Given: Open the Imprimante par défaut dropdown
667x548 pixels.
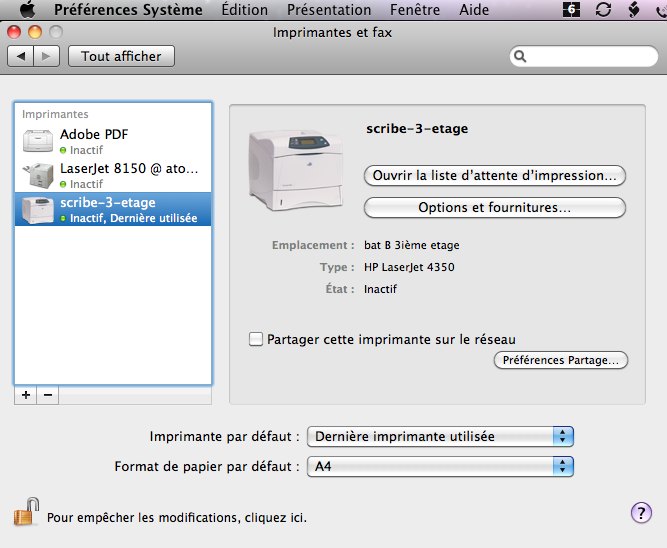Looking at the screenshot, I should click(x=440, y=436).
